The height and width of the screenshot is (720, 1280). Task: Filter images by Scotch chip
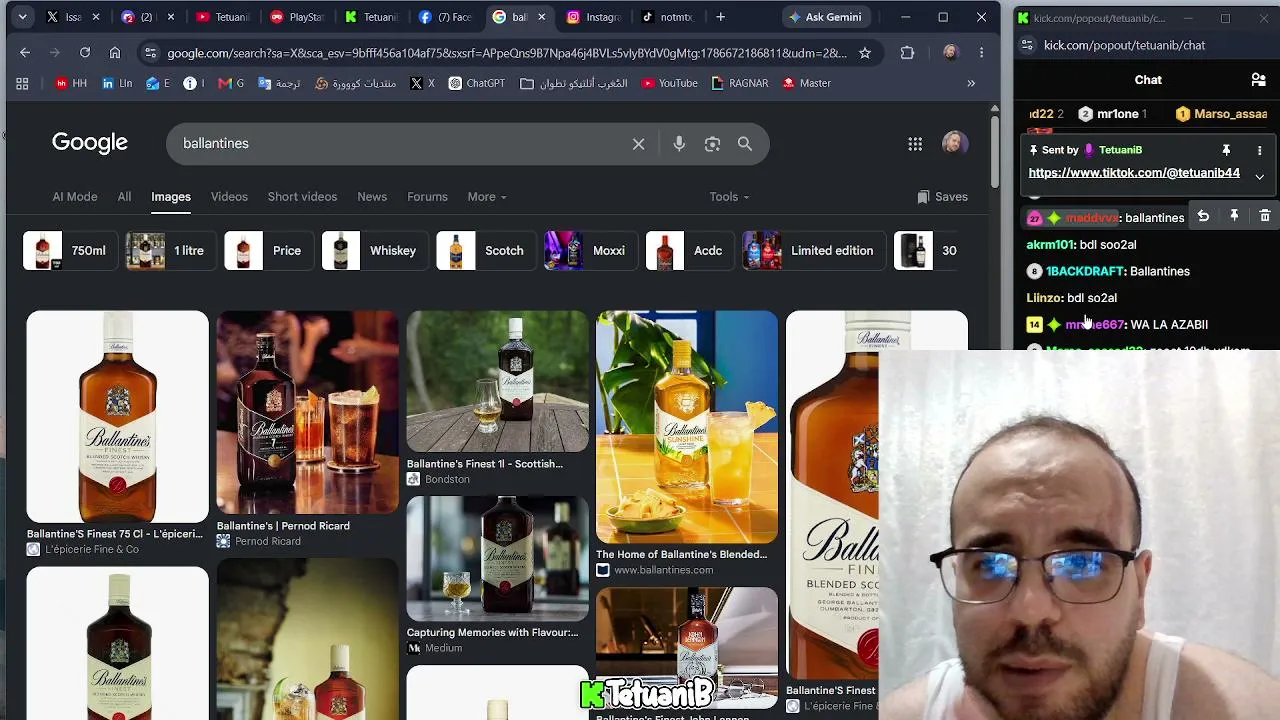(485, 251)
